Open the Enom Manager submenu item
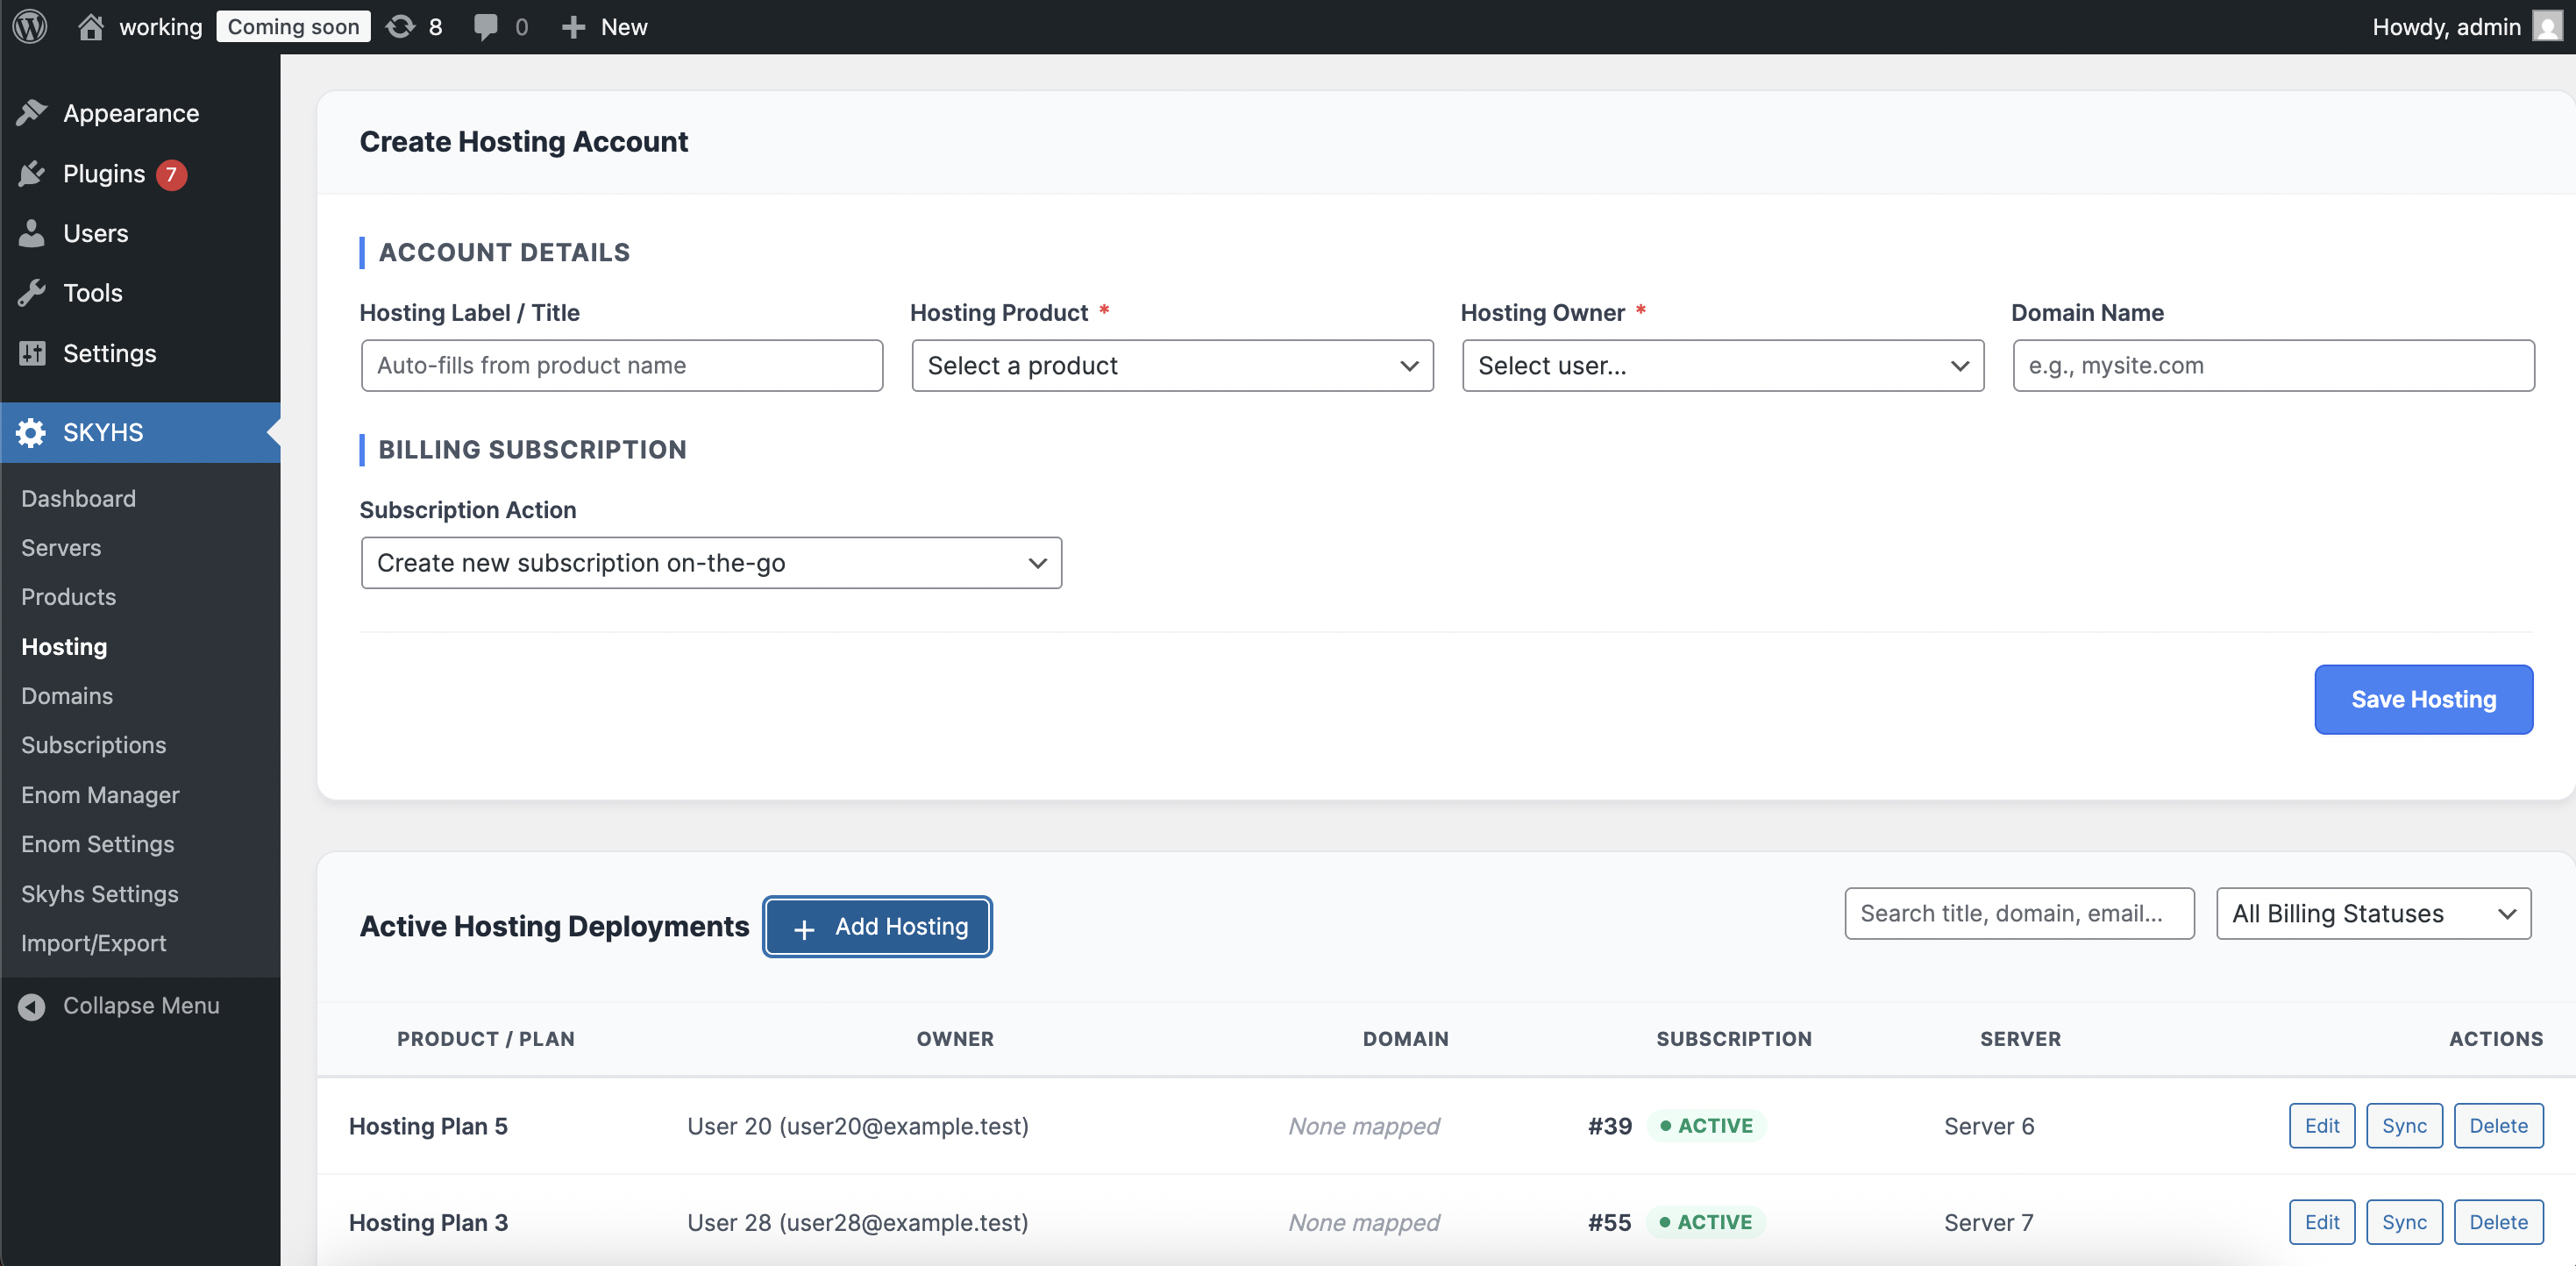2576x1266 pixels. pos(100,795)
